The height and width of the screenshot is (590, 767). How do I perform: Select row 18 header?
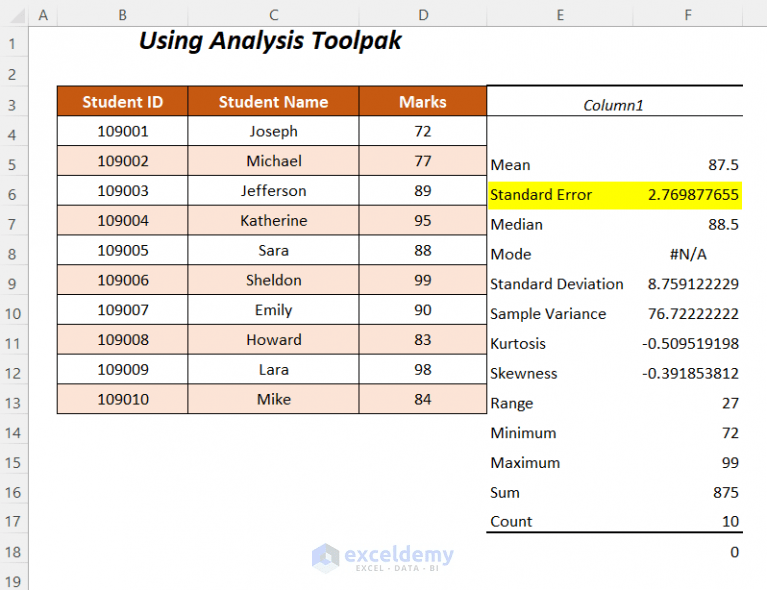point(13,552)
